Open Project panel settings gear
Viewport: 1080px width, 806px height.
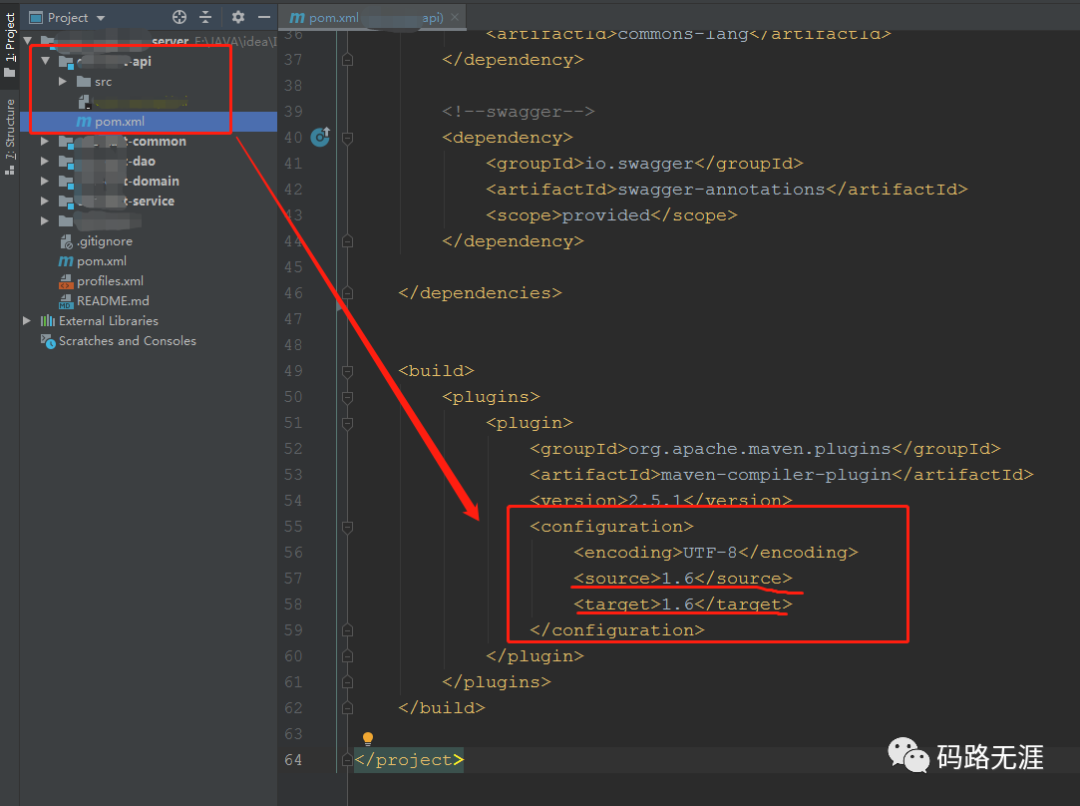tap(238, 17)
